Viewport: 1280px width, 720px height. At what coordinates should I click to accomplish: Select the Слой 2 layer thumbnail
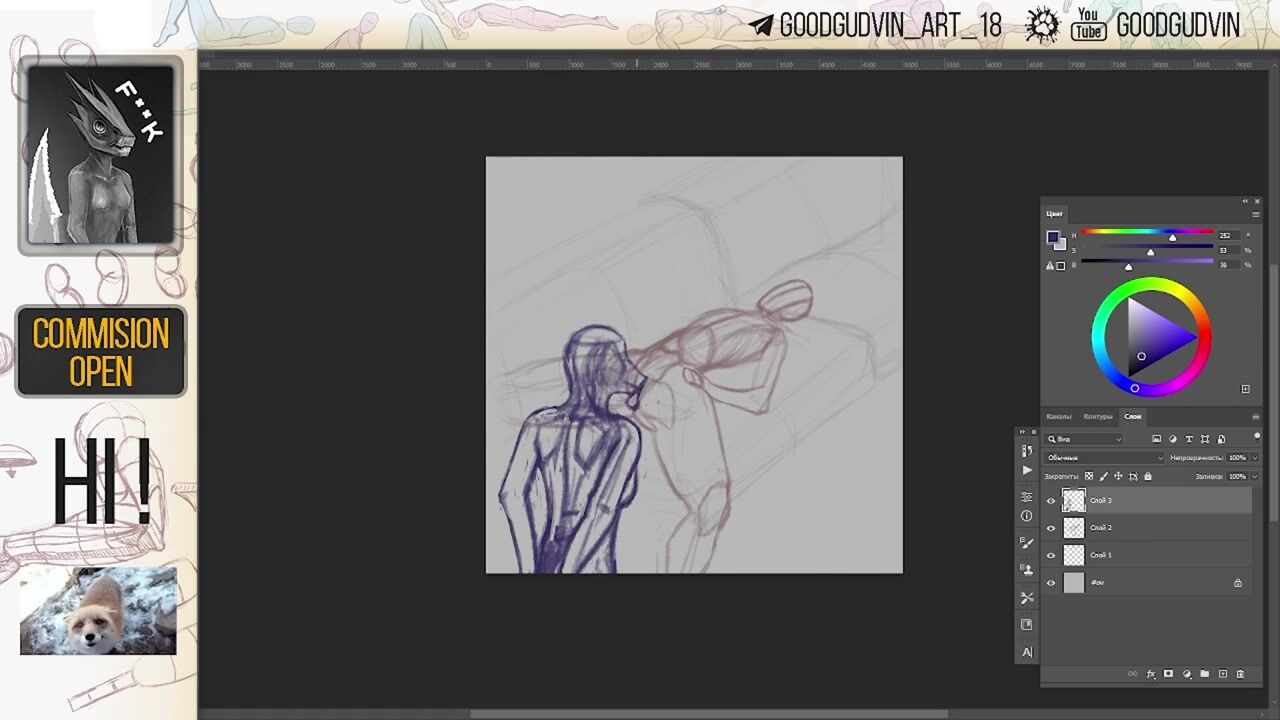(x=1073, y=528)
